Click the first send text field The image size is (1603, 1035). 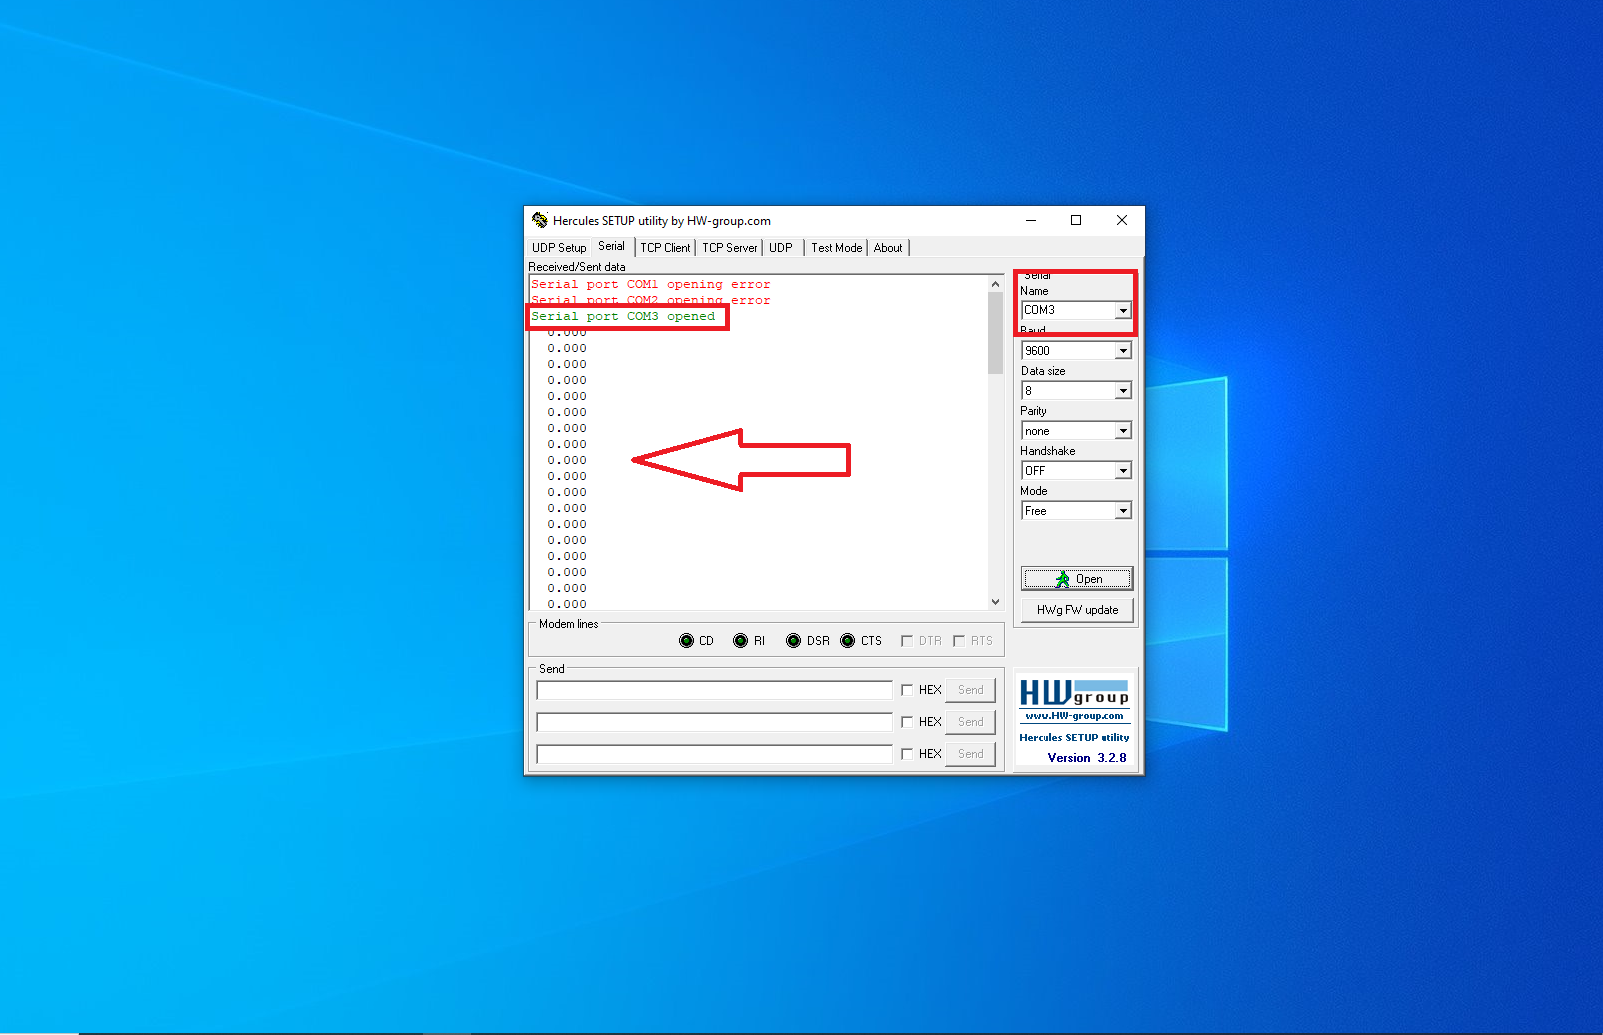[x=714, y=690]
